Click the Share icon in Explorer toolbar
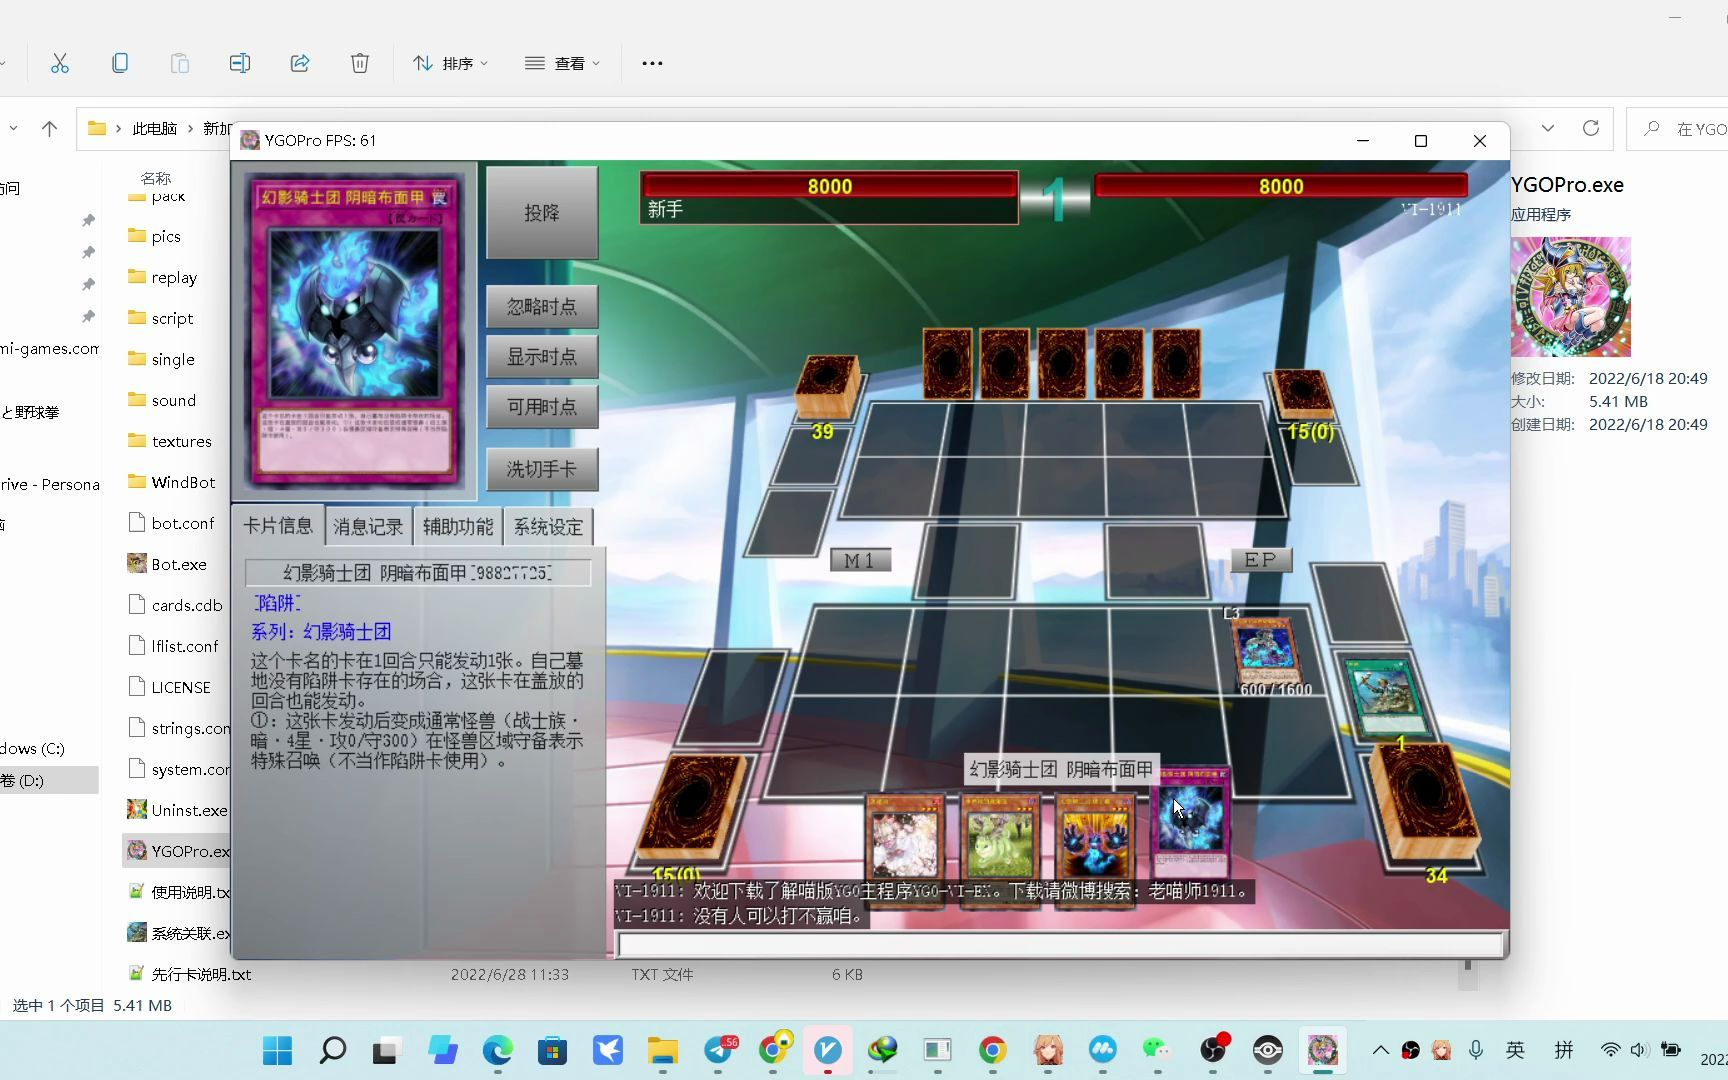The image size is (1728, 1080). click(300, 63)
